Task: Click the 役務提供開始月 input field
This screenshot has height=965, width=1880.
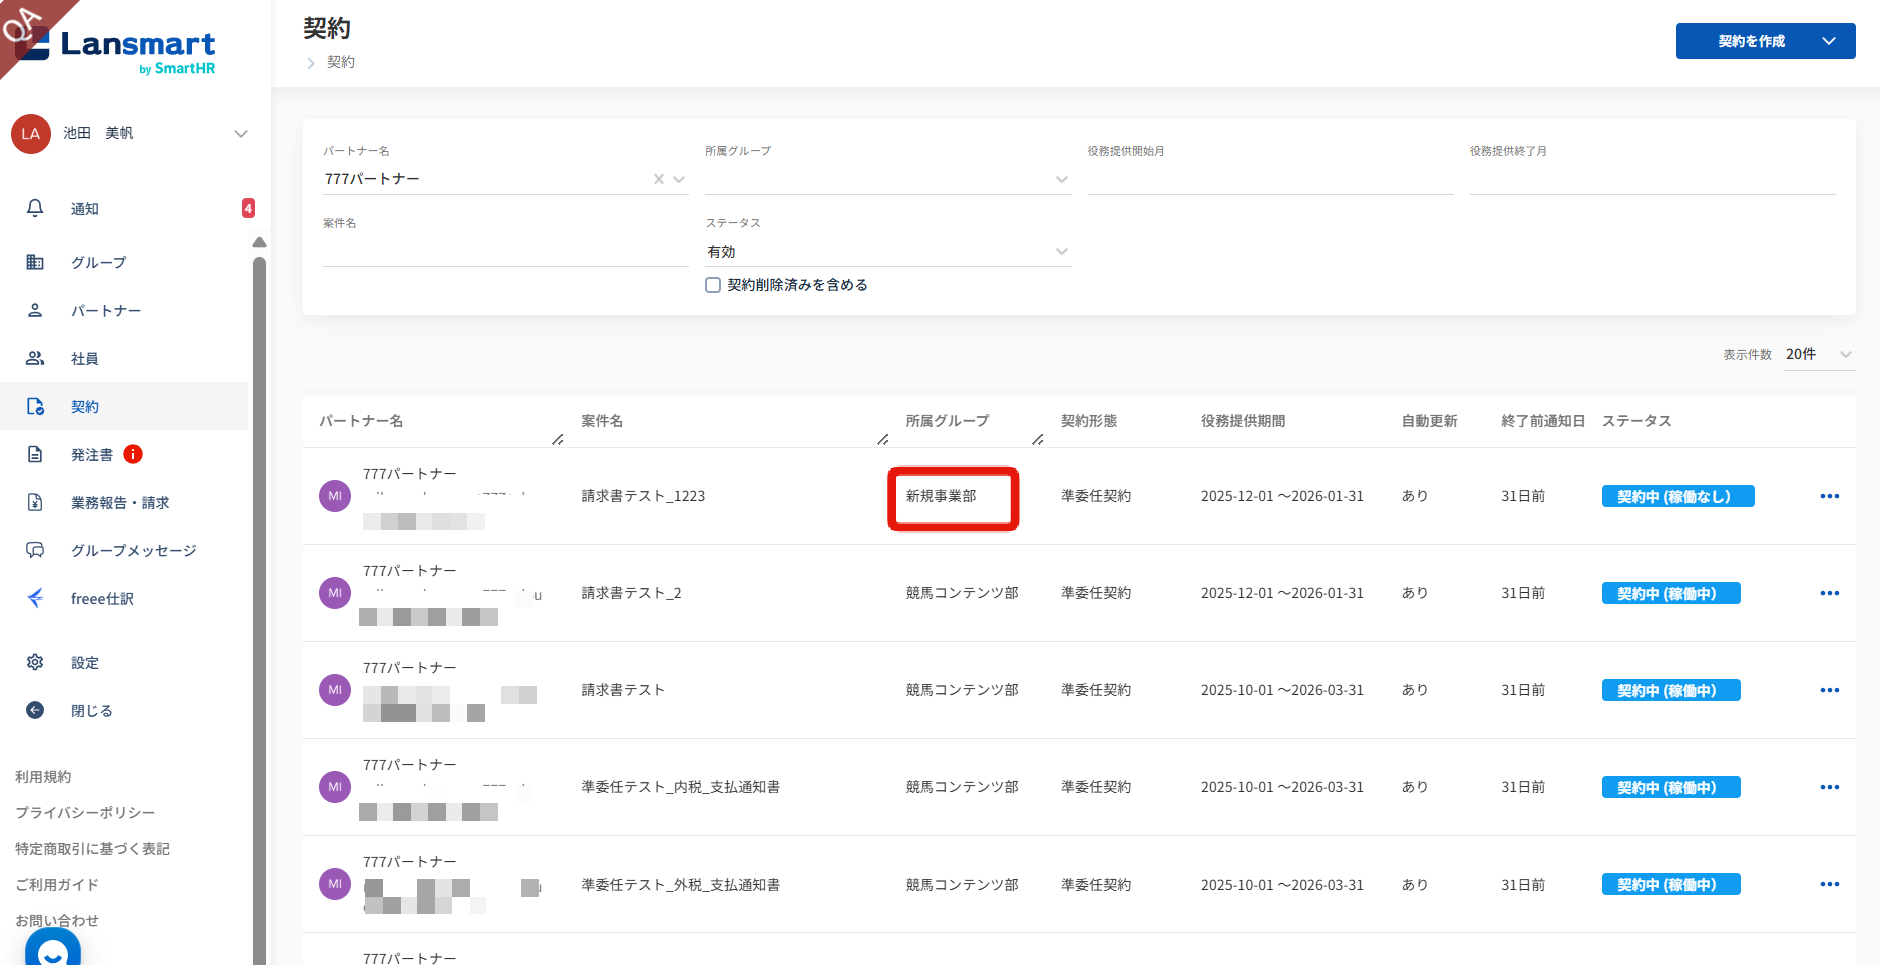Action: point(1270,179)
